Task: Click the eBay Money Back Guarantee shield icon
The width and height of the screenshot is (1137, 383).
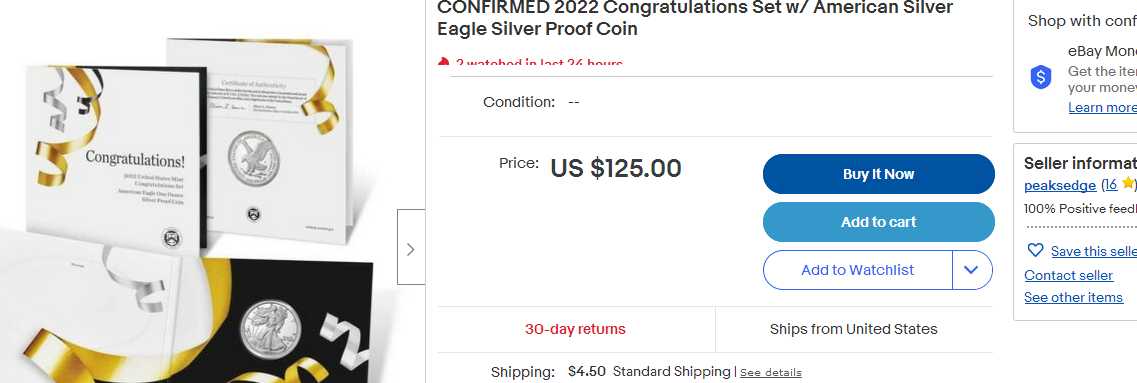Action: click(1041, 78)
